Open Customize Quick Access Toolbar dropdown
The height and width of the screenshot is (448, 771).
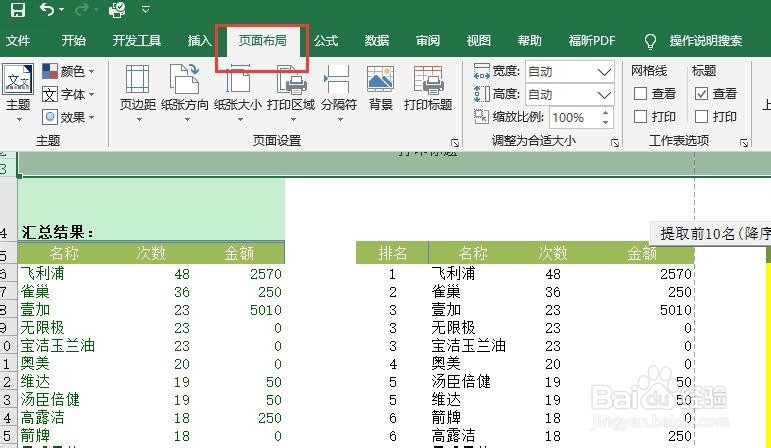146,9
